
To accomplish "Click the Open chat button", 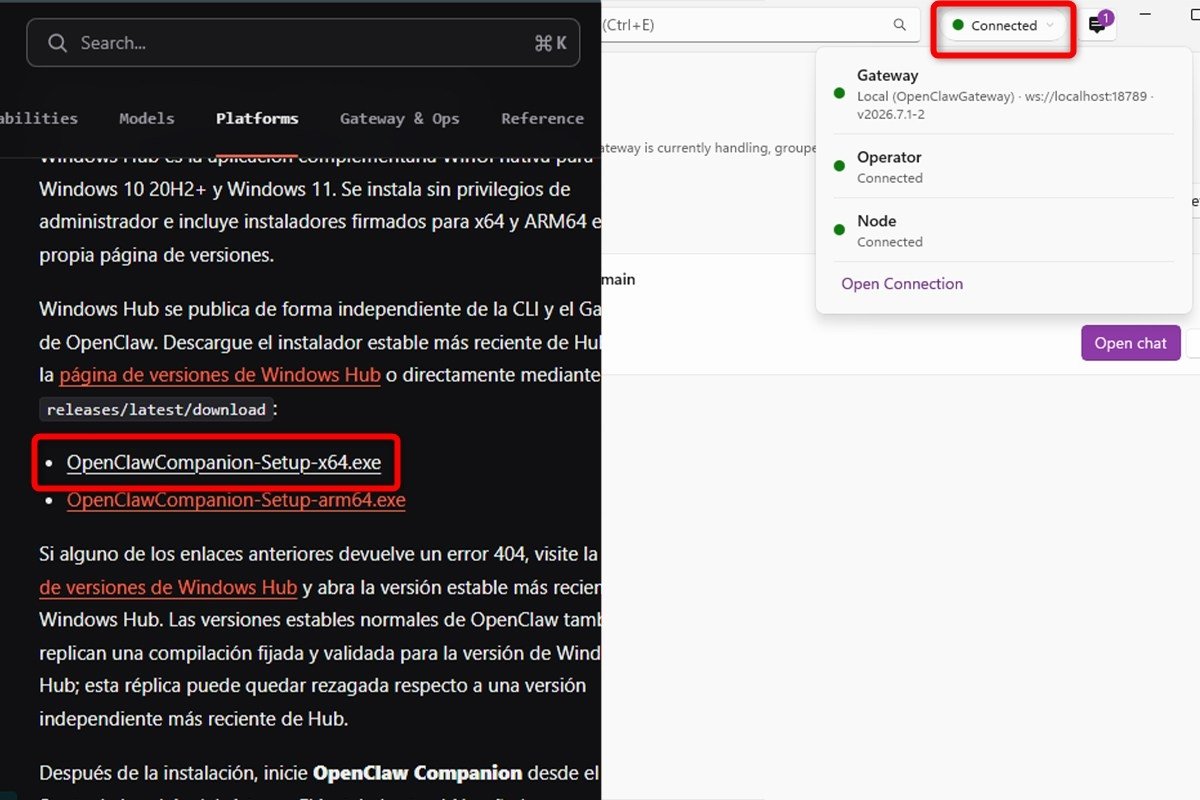I will point(1131,343).
